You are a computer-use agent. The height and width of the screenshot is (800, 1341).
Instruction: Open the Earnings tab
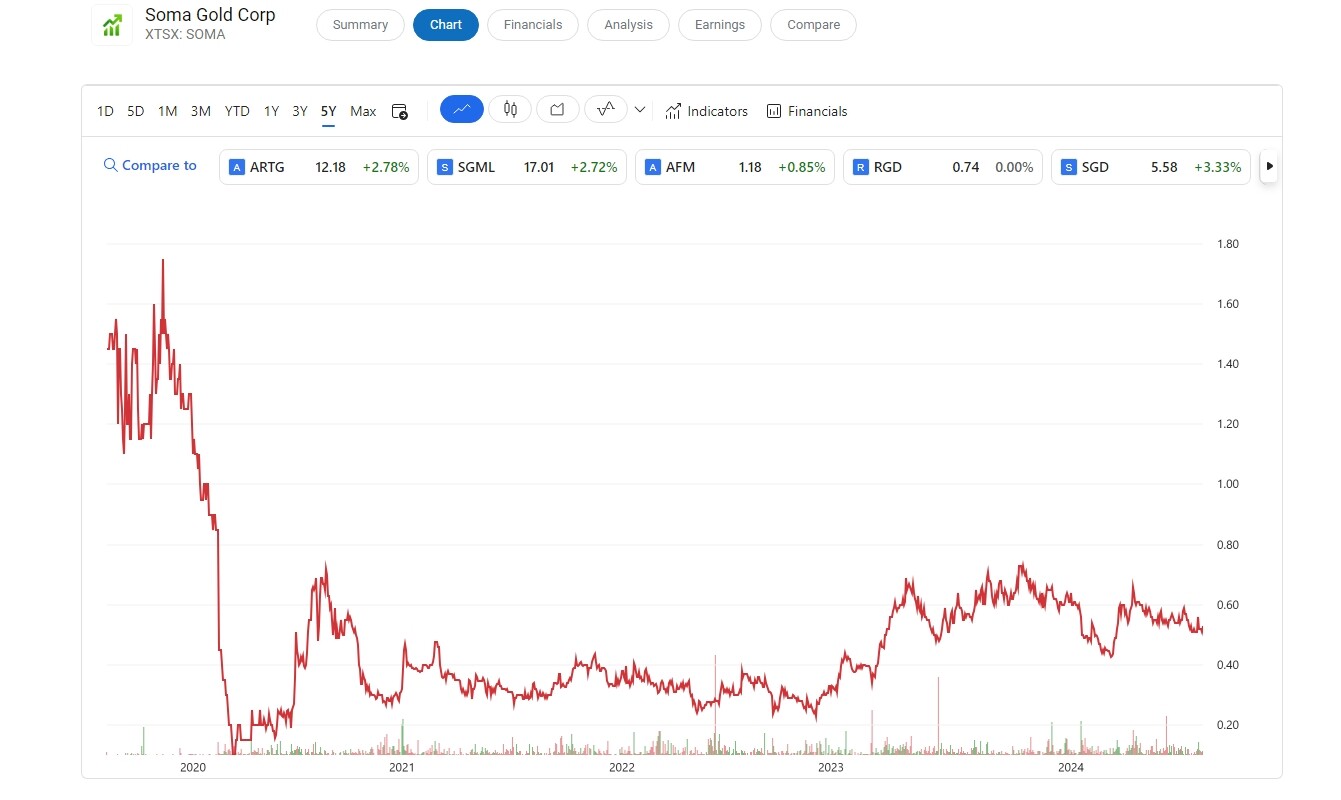point(720,25)
